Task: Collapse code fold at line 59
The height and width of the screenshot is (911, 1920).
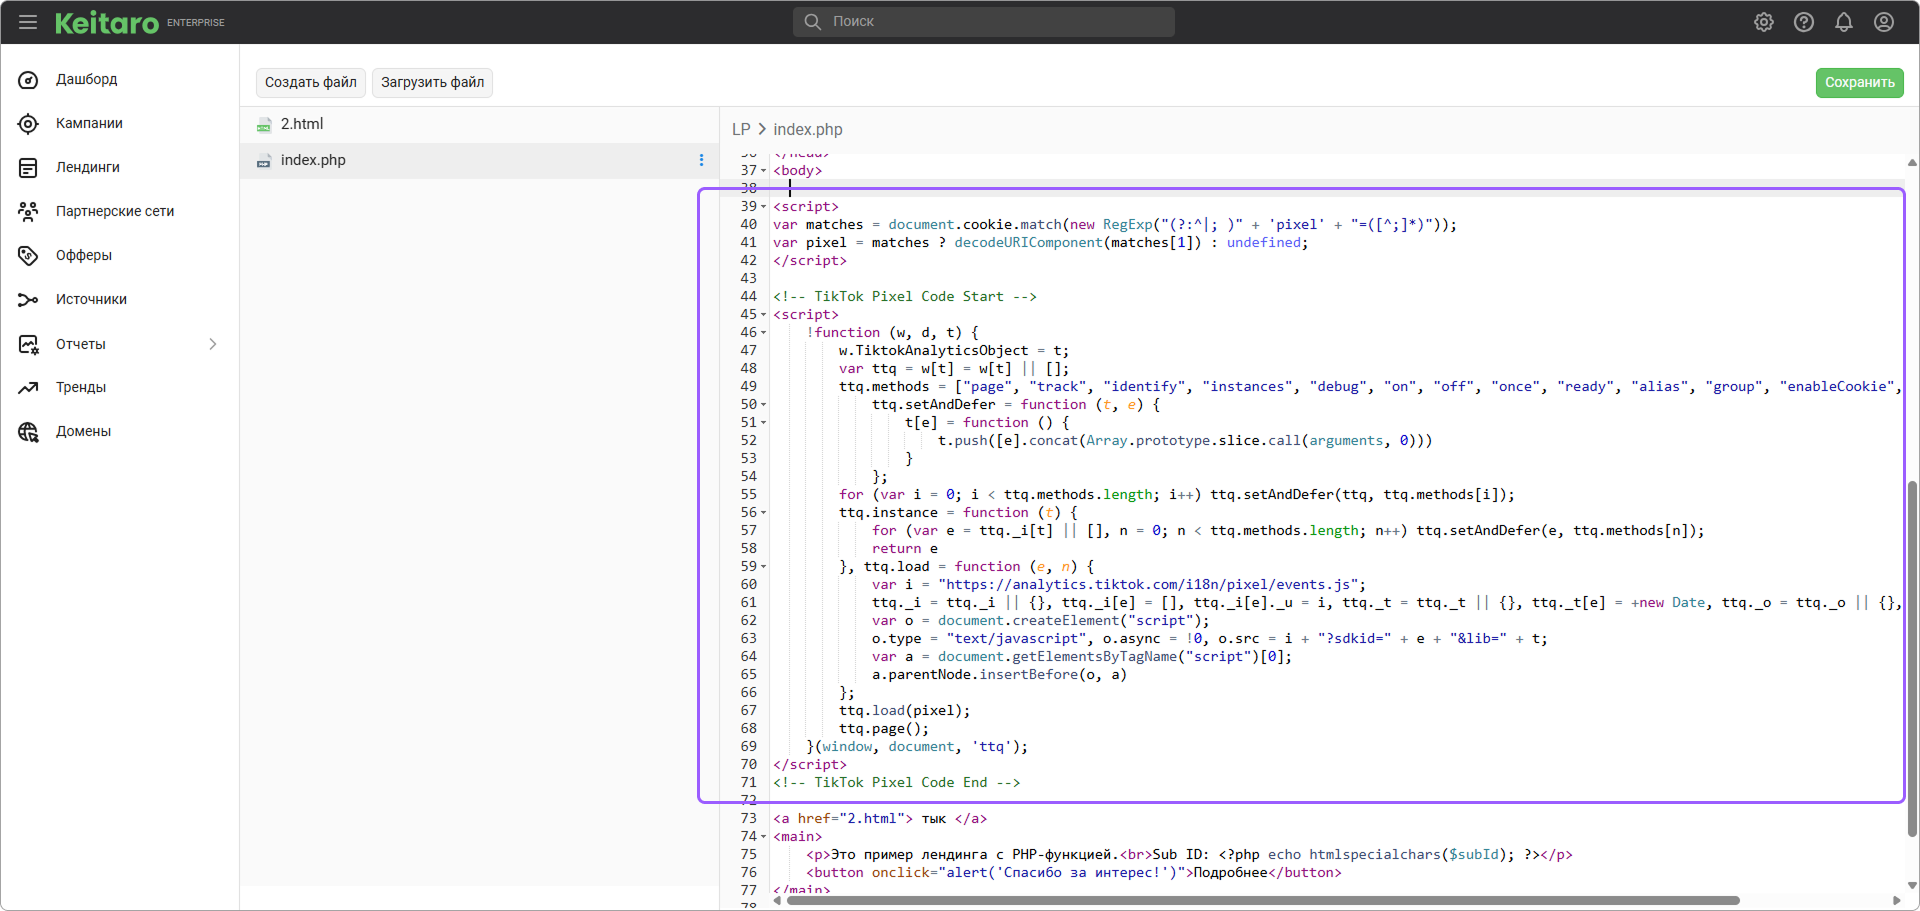Action: [764, 567]
